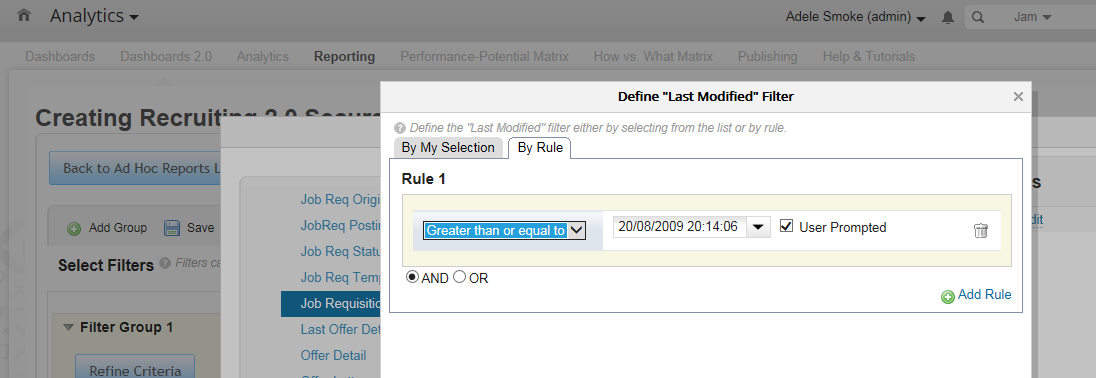Open the Analytics tab in navigation
Viewport: 1096px width, 378px height.
262,57
